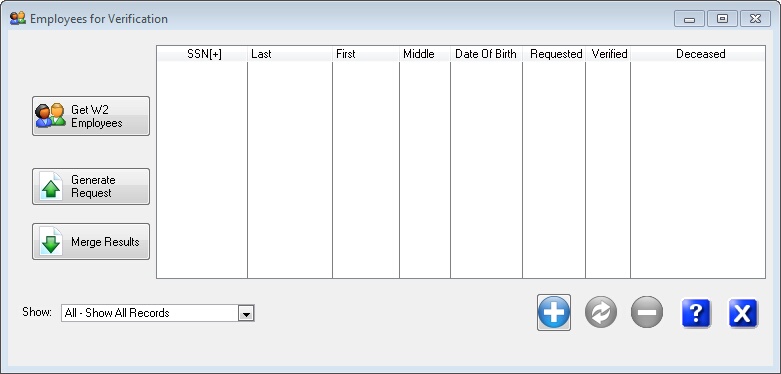Click the Generate Request button

coord(91,186)
